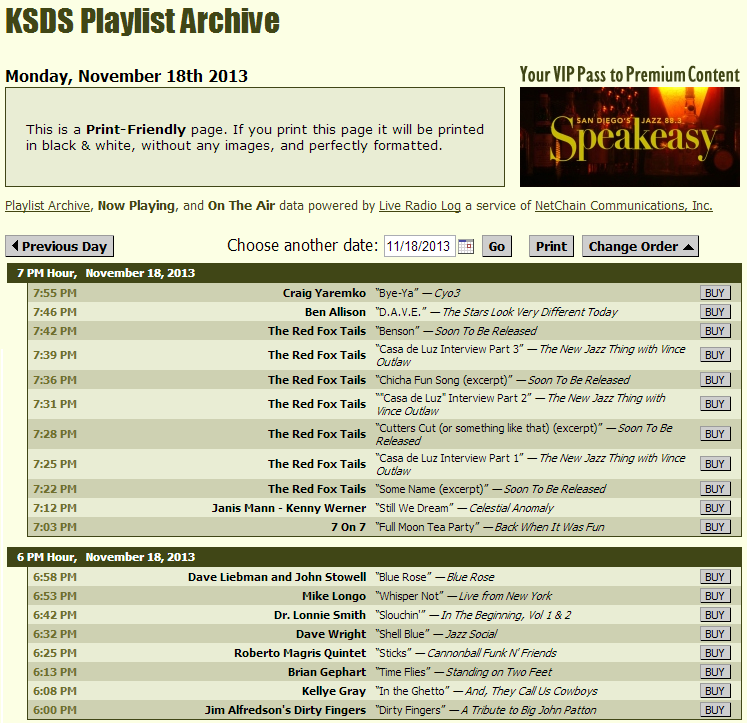Select the 6 PM Hour header

click(374, 557)
